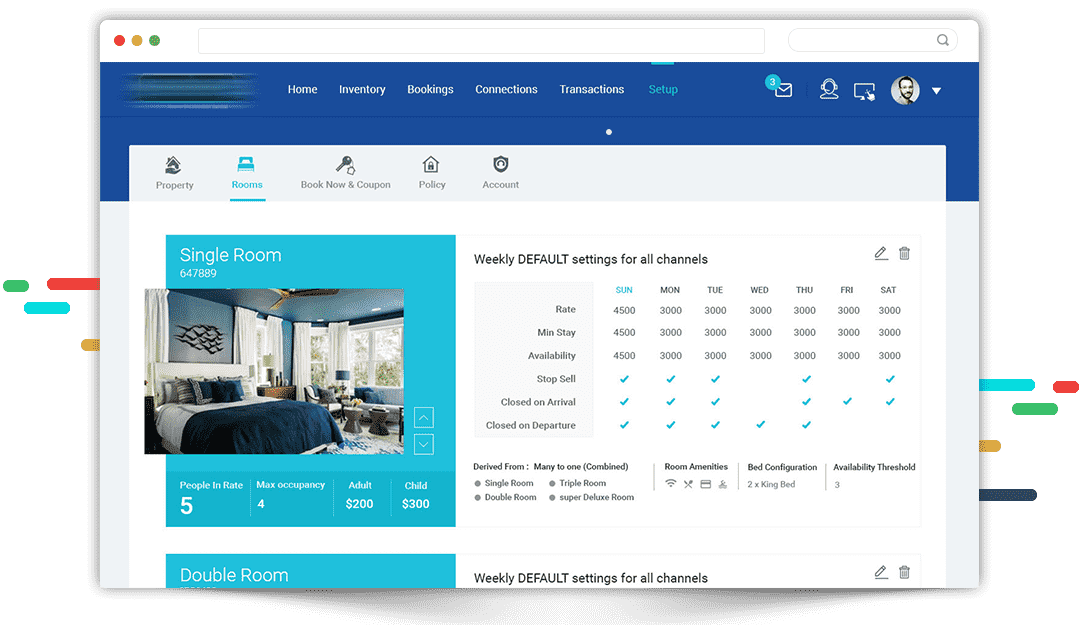Switch to the Rooms tab

(247, 173)
